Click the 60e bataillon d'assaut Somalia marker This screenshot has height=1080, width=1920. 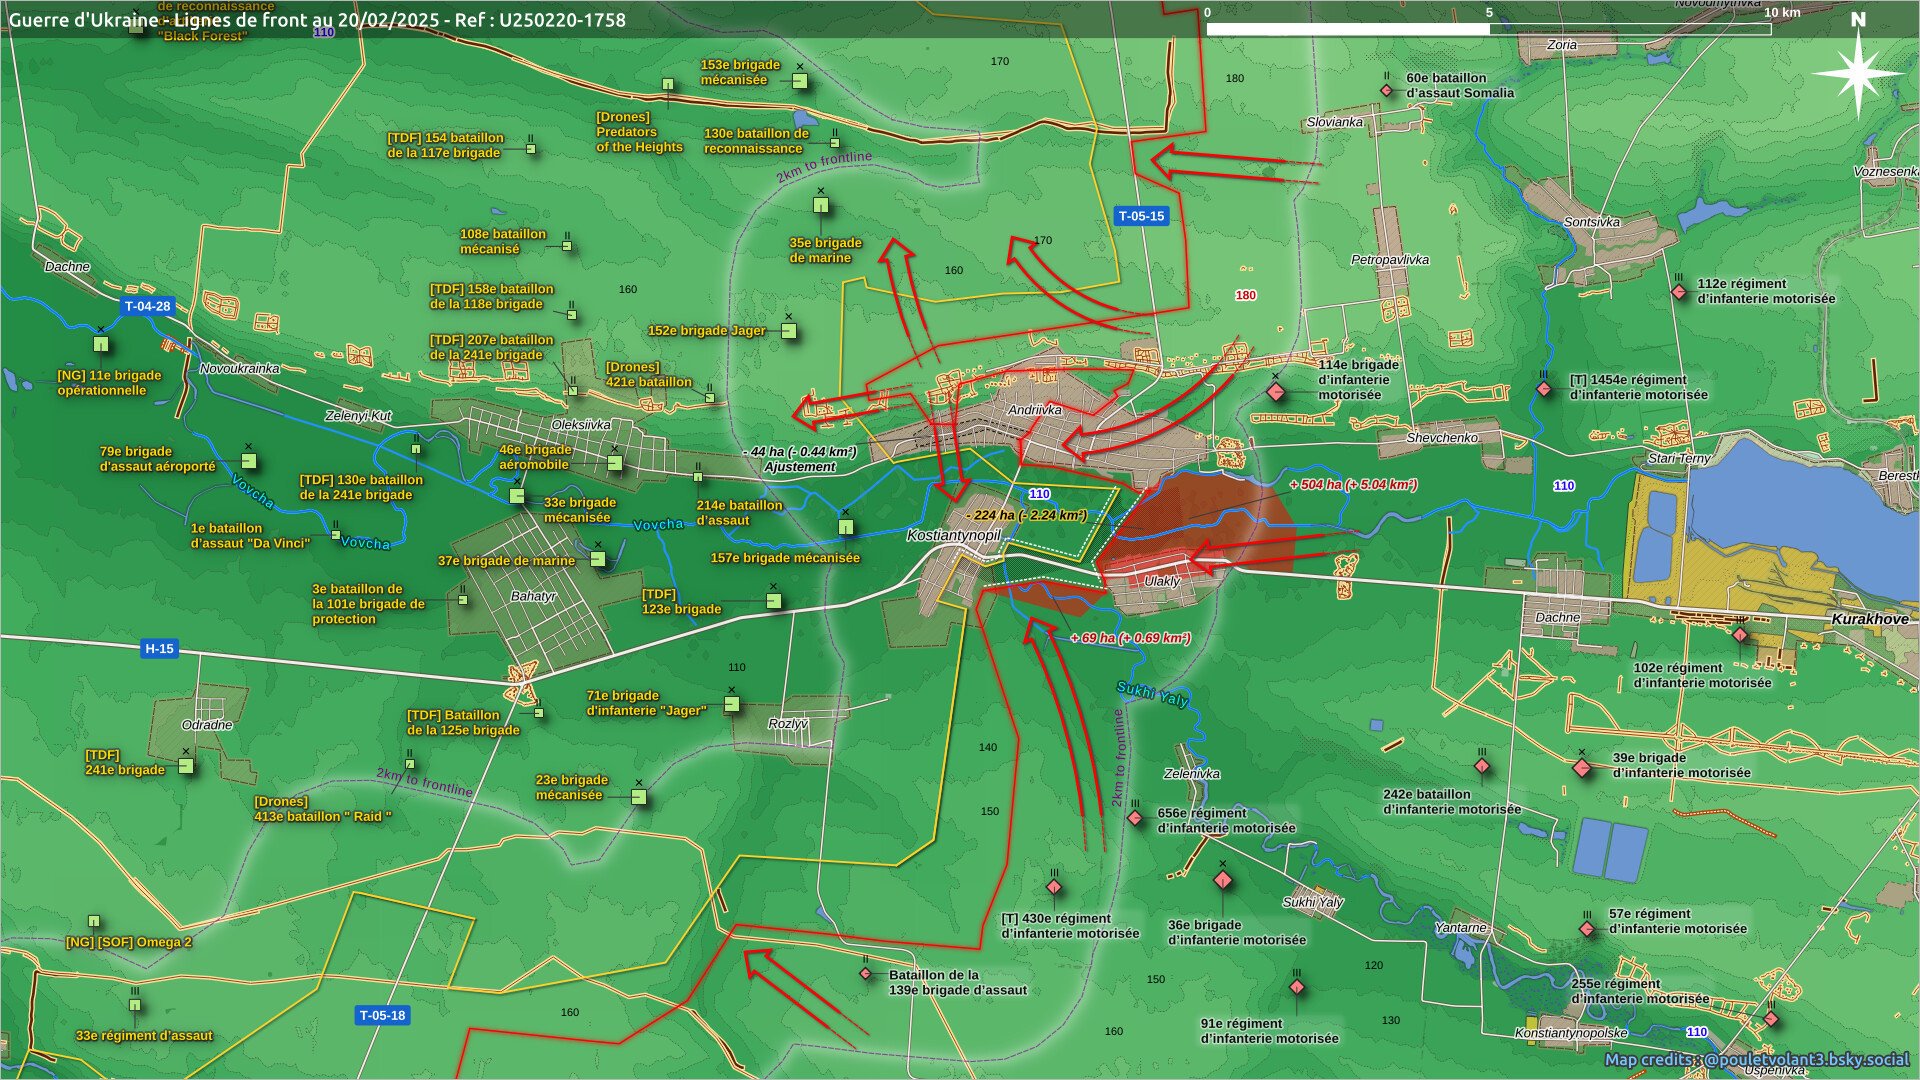coord(1387,91)
